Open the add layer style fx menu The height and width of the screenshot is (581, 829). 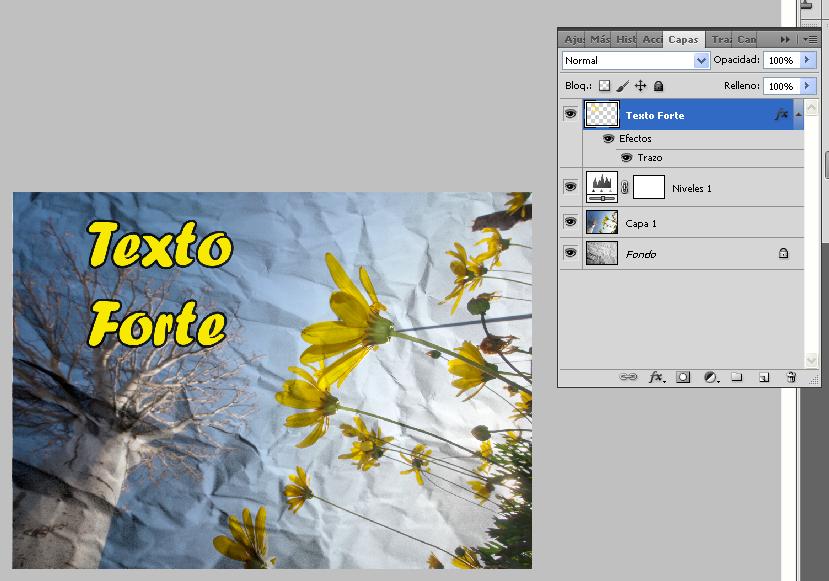tap(656, 377)
